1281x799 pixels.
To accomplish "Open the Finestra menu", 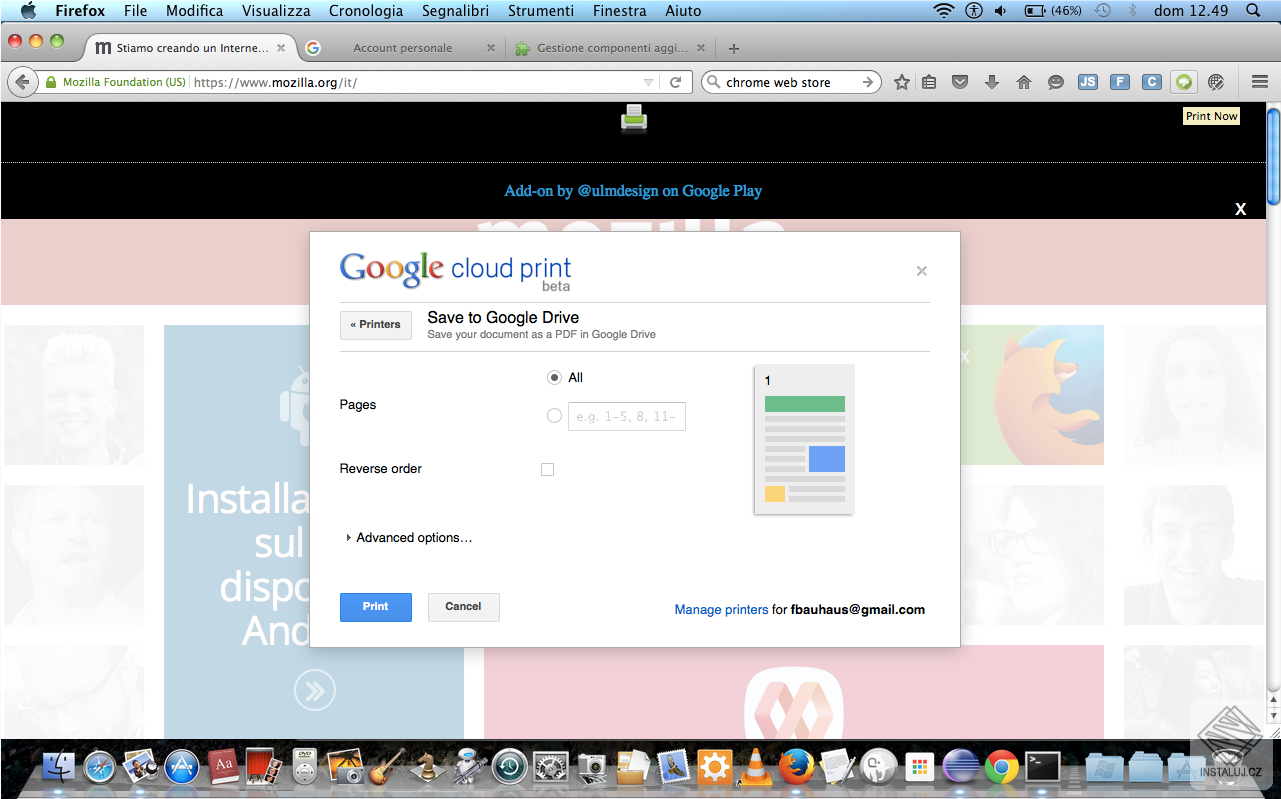I will click(619, 11).
